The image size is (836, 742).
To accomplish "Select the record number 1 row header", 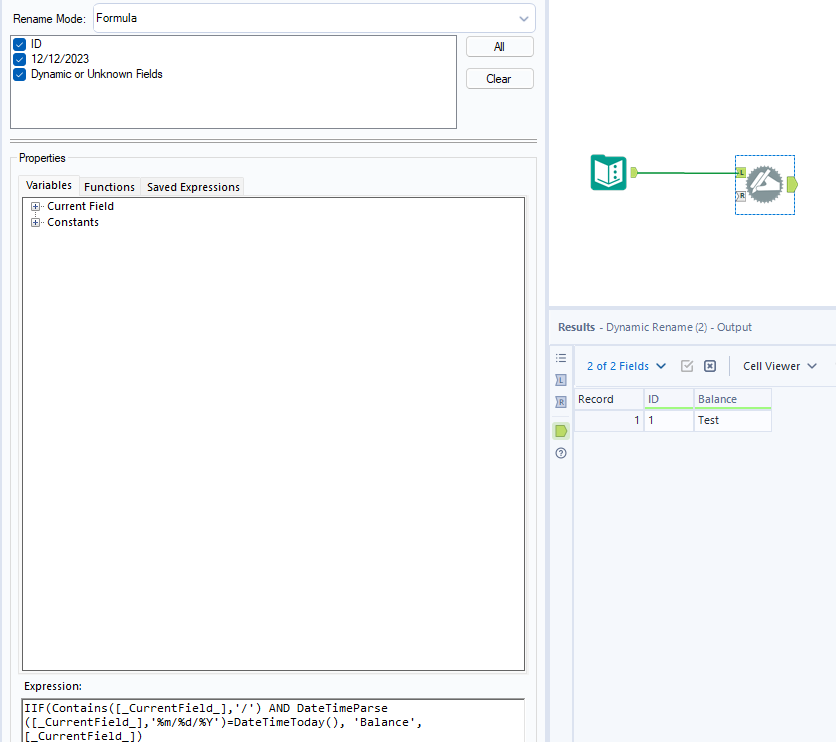I will [609, 420].
